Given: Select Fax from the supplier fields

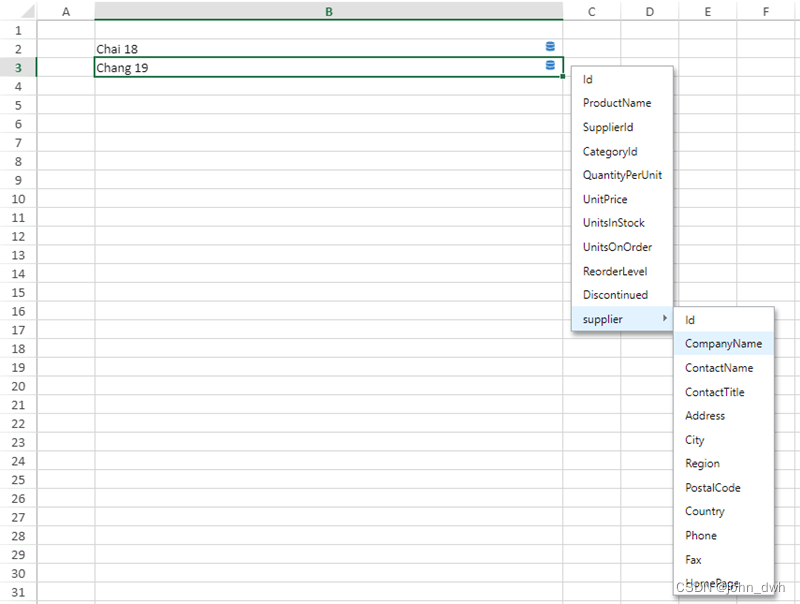Looking at the screenshot, I should click(x=690, y=559).
